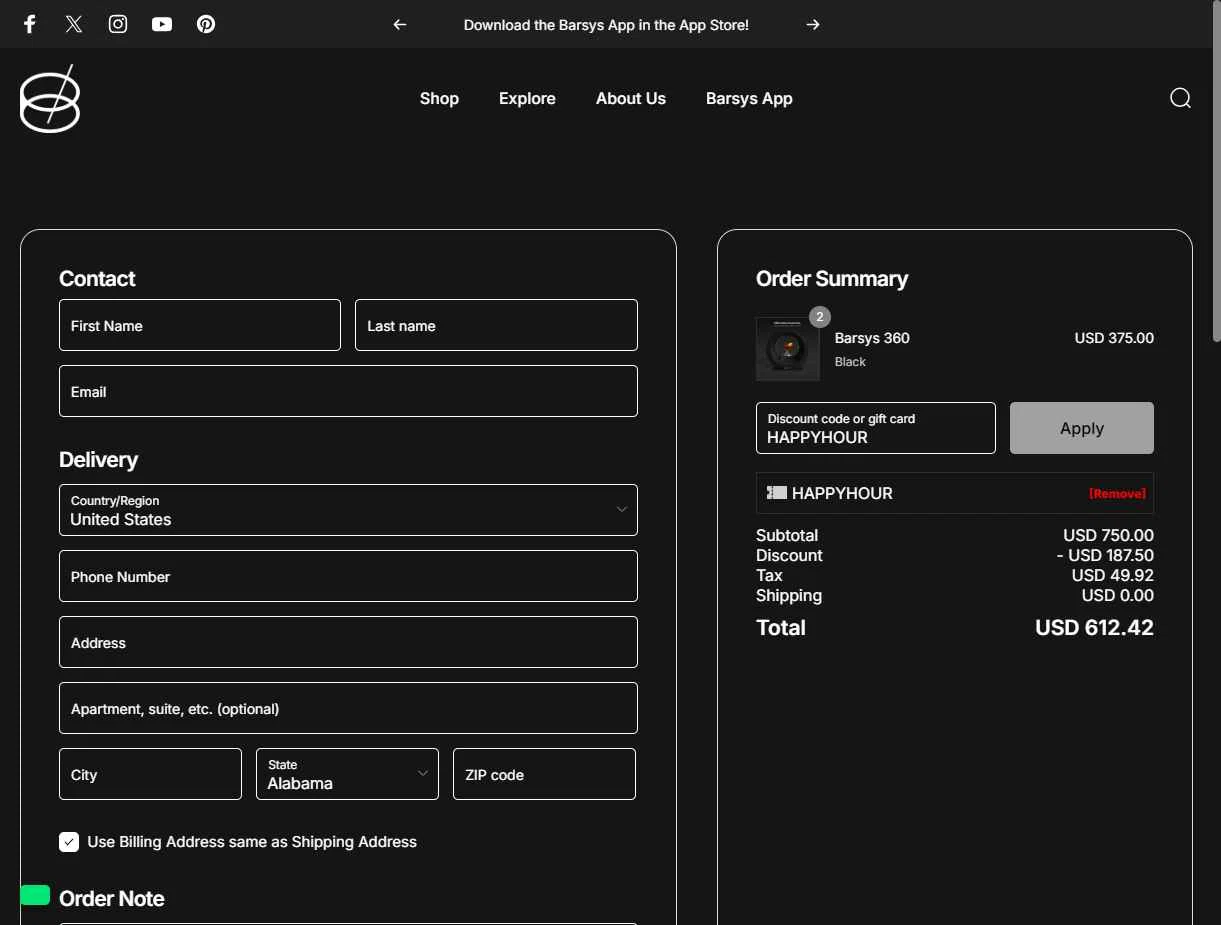Click the USD 375.00 item price
The image size is (1221, 925).
pyautogui.click(x=1114, y=338)
